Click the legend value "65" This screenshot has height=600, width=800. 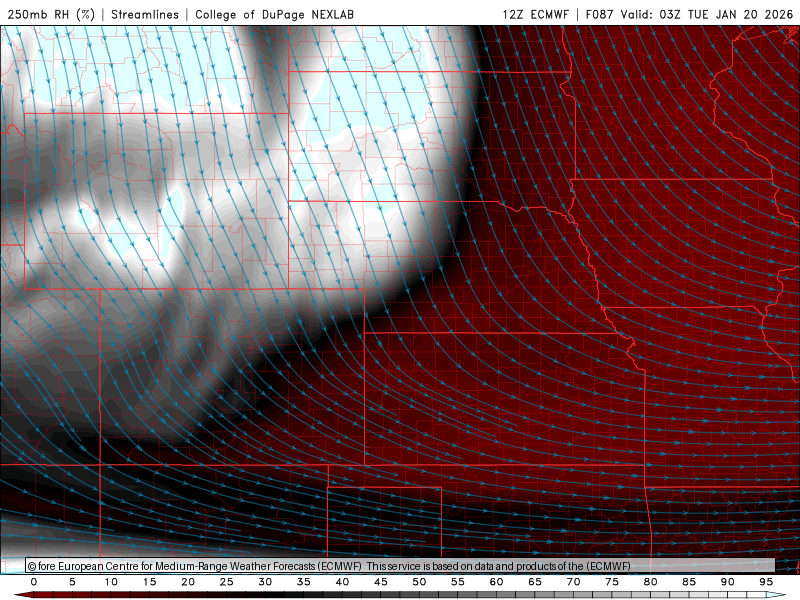pyautogui.click(x=535, y=582)
